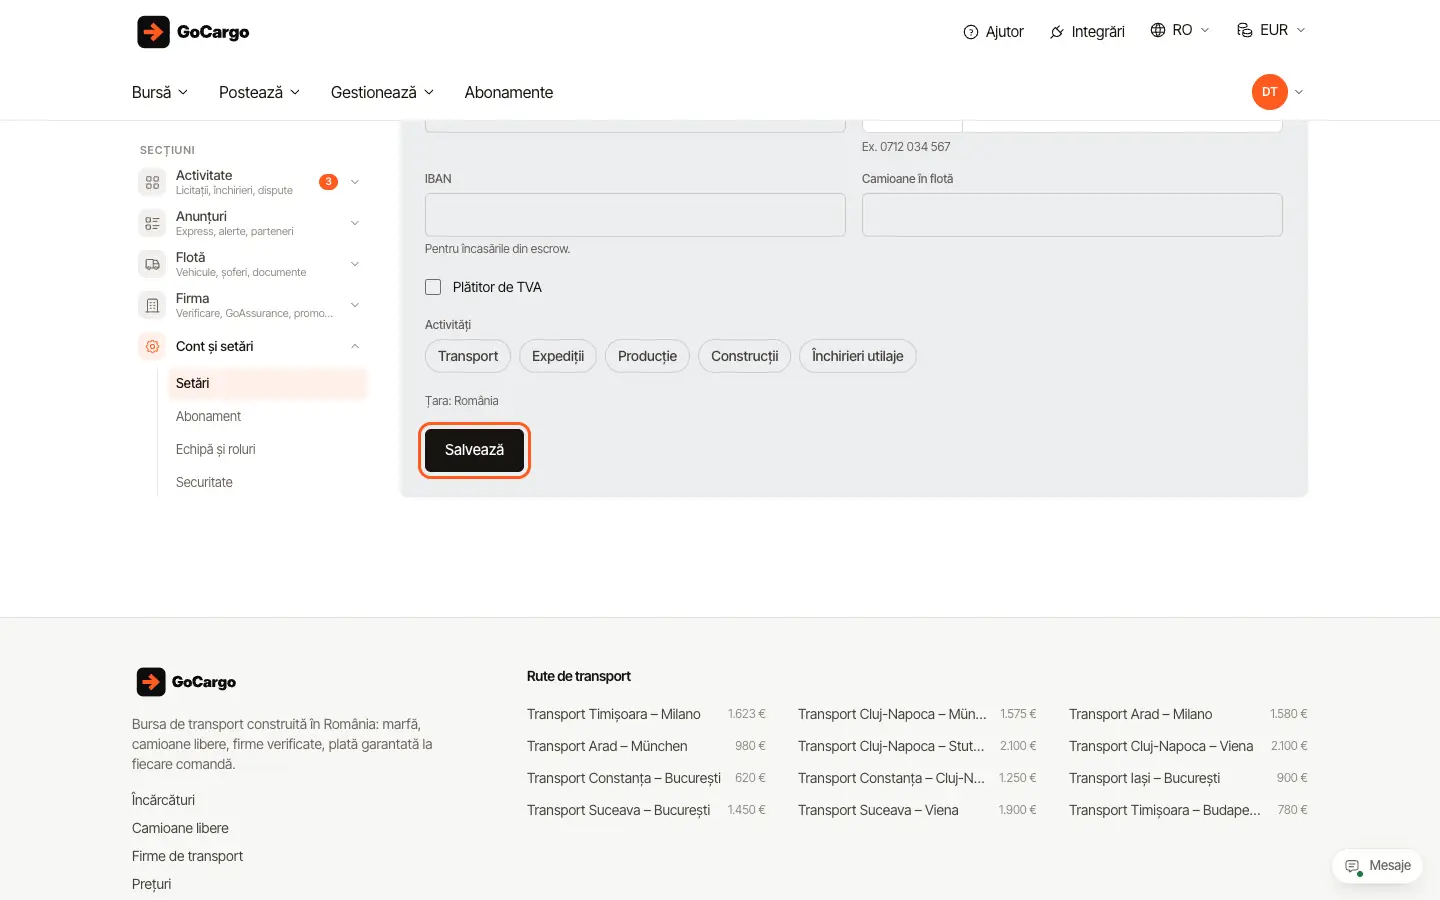Toggle the Expediții activity chip
Image resolution: width=1440 pixels, height=900 pixels.
[558, 356]
